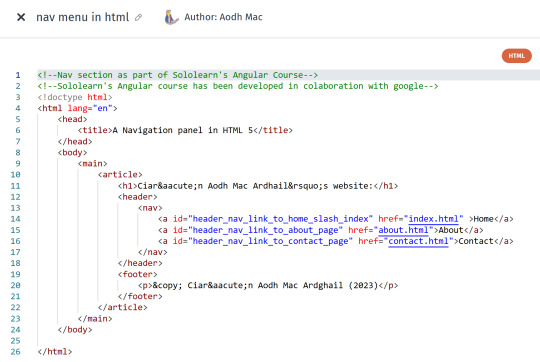Click line number 14 in gutter
The width and height of the screenshot is (540, 362).
(15, 219)
